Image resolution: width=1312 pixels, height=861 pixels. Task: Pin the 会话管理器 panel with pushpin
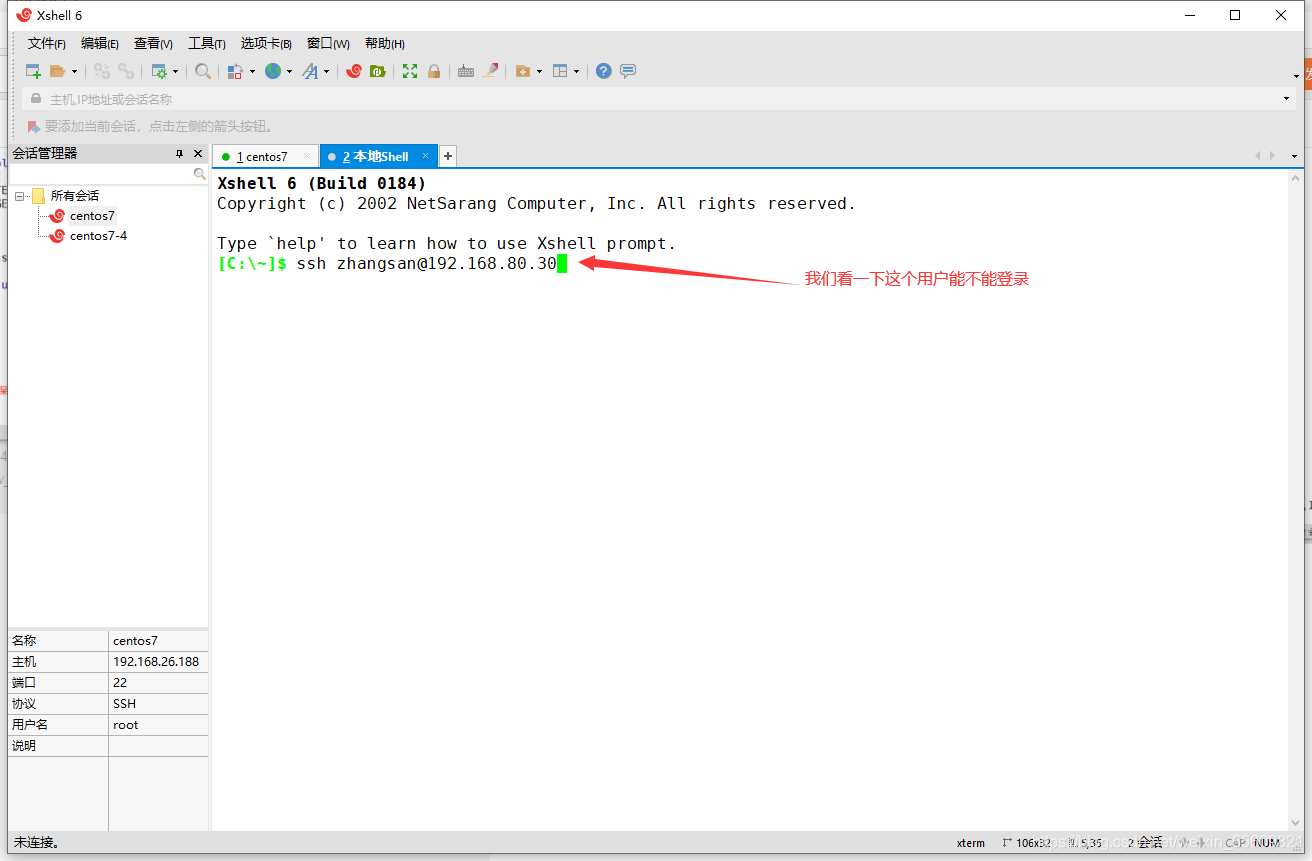coord(180,154)
